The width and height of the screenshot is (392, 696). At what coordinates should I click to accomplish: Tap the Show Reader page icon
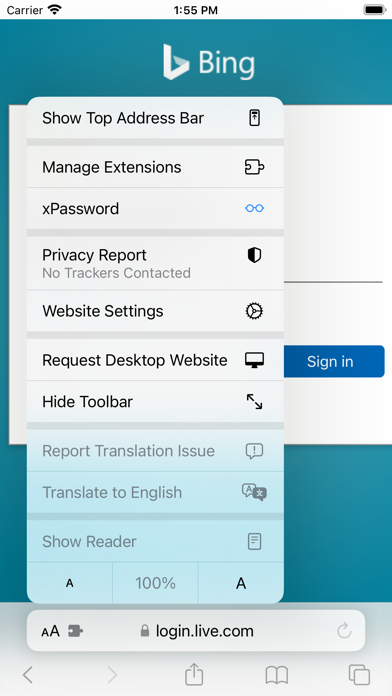point(254,542)
